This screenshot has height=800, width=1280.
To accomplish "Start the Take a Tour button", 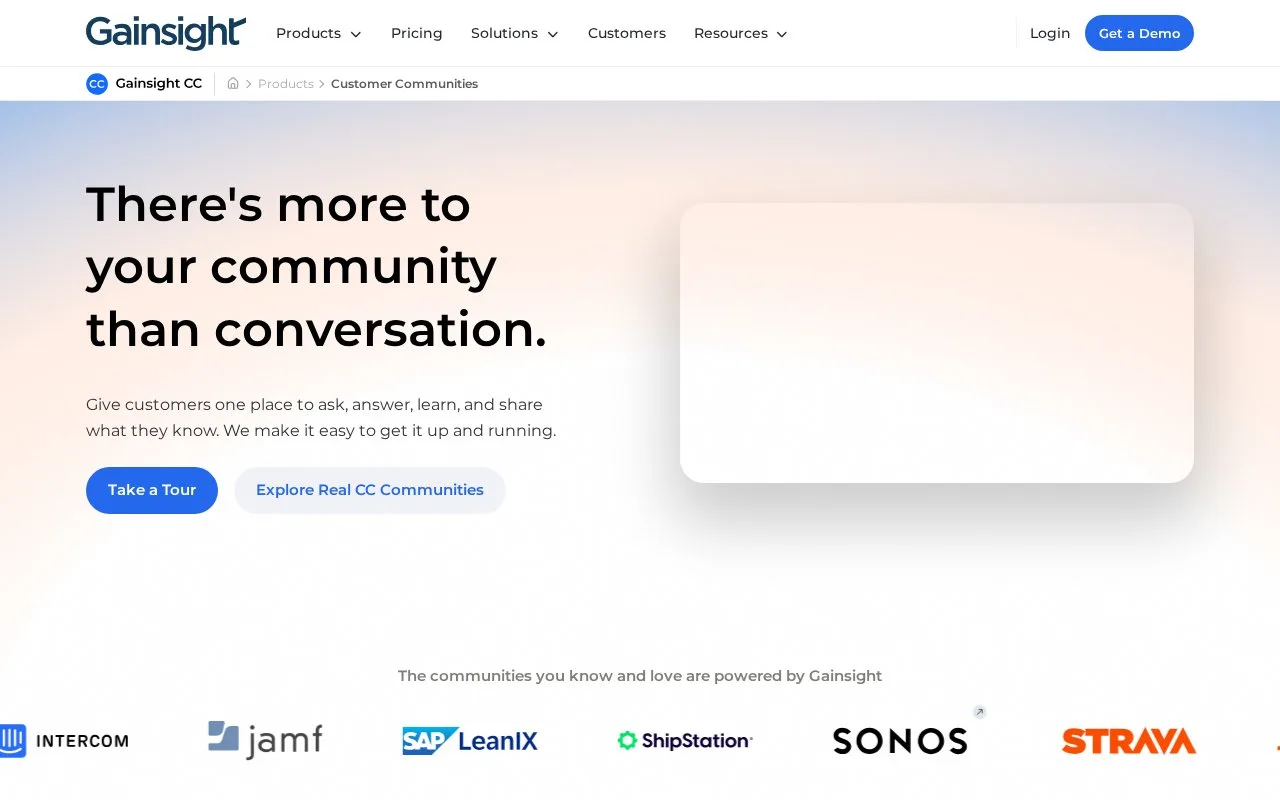I will (x=152, y=490).
